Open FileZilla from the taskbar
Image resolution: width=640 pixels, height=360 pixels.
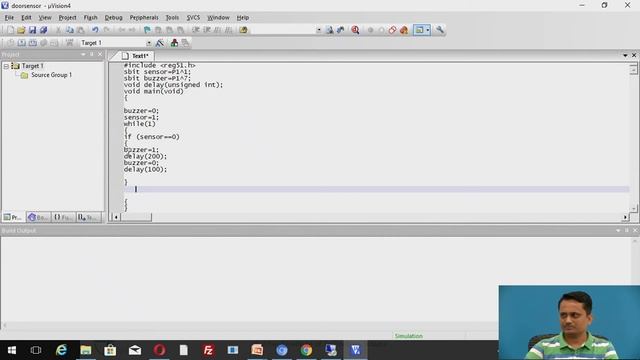[208, 350]
